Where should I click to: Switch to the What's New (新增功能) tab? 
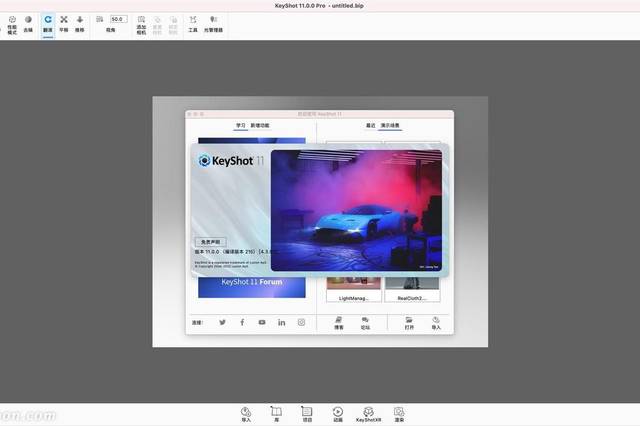pos(260,125)
